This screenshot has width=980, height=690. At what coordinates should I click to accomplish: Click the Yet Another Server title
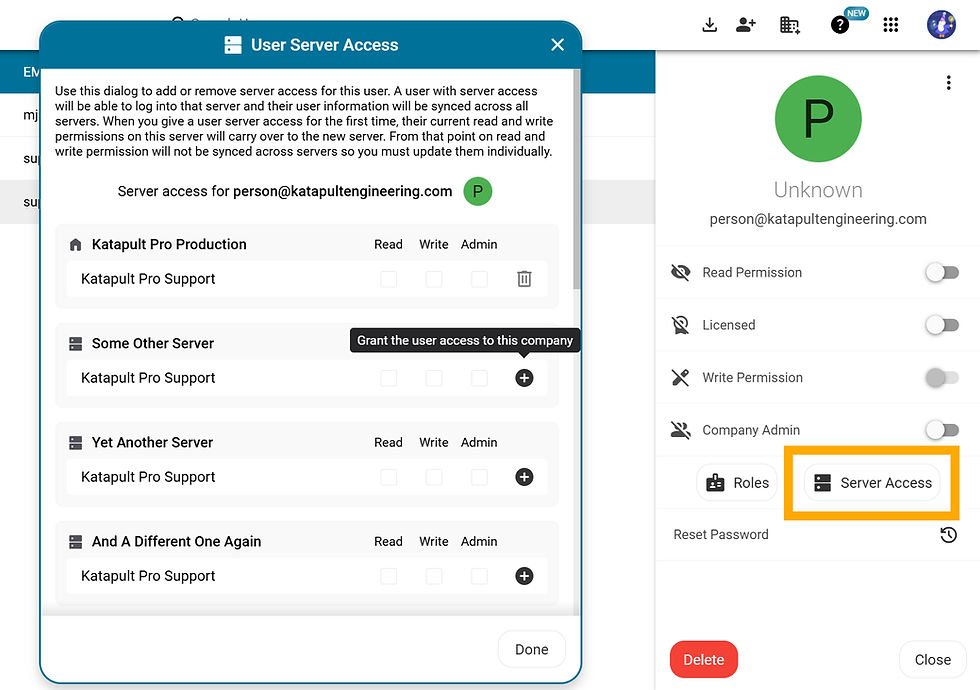click(152, 442)
